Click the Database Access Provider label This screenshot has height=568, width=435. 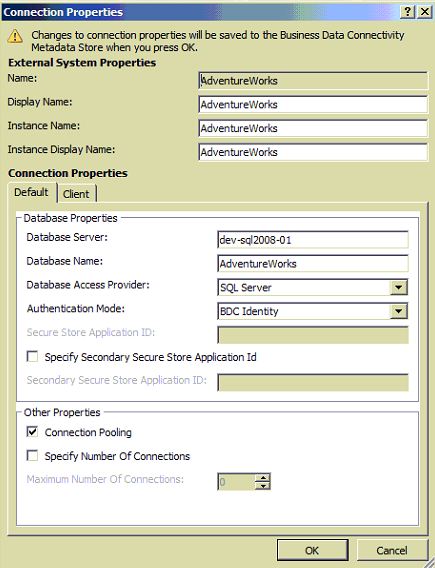(x=88, y=285)
